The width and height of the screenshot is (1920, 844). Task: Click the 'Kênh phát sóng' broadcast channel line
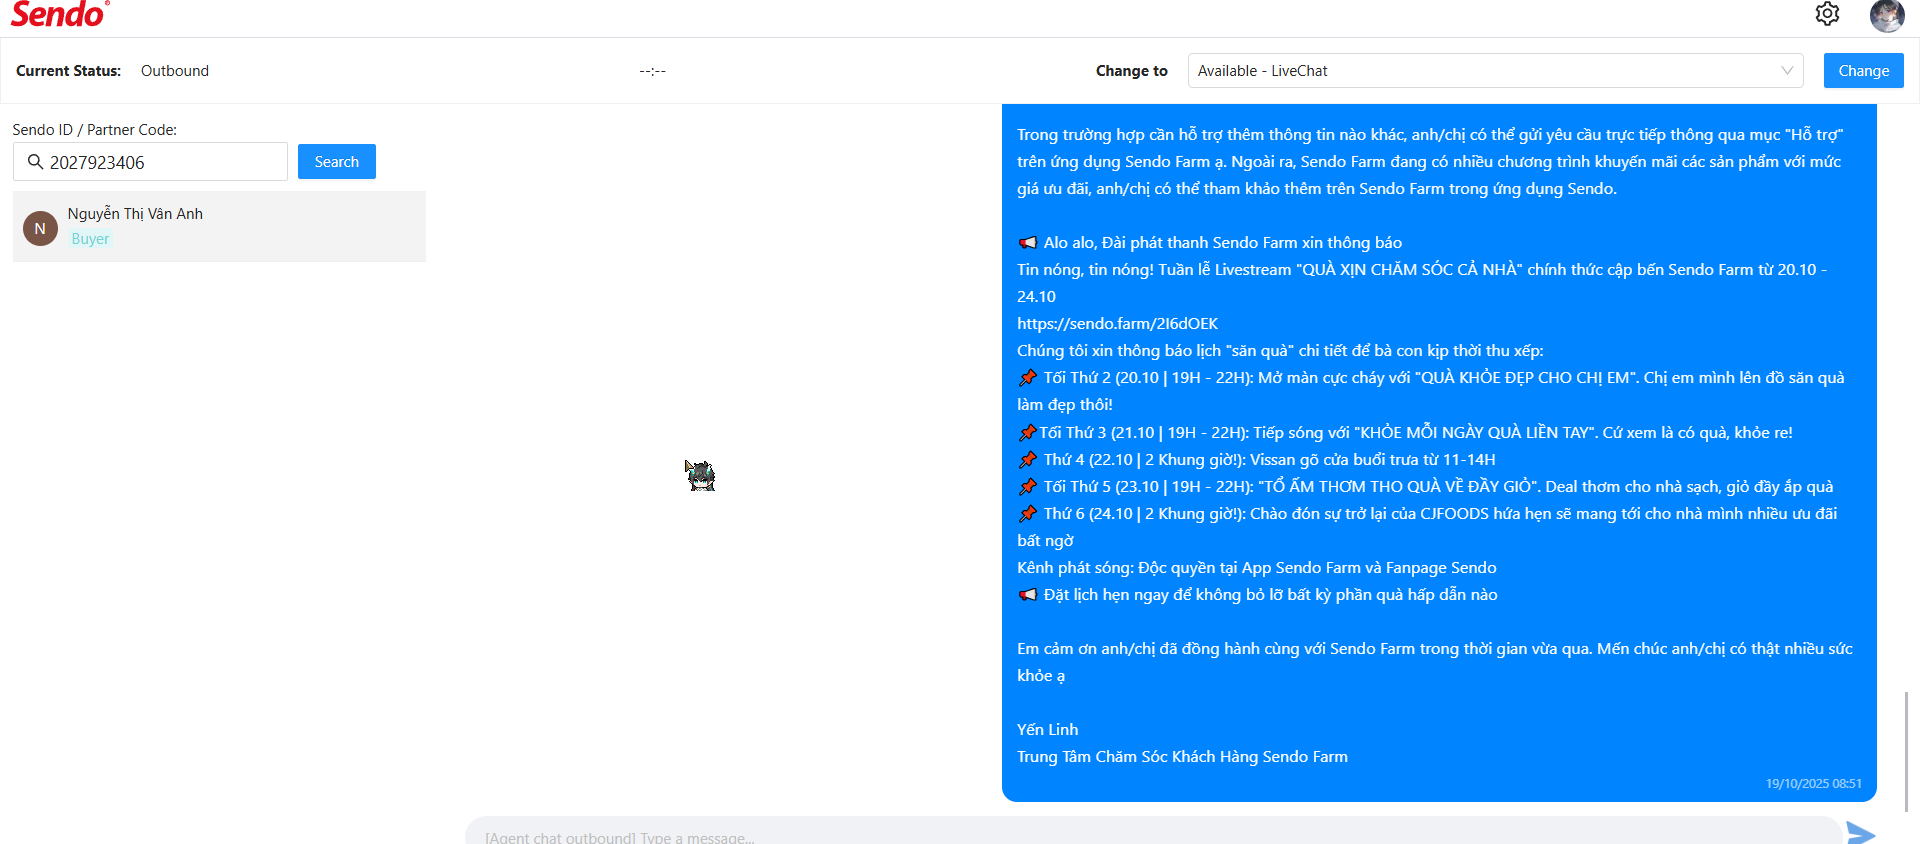pyautogui.click(x=1257, y=568)
